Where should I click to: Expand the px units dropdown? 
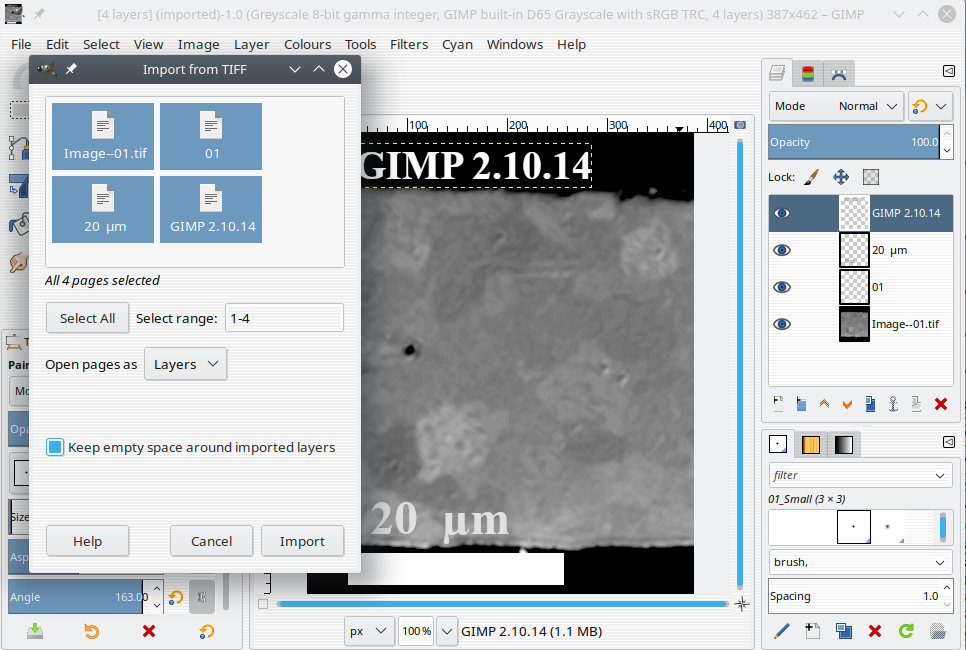tap(369, 631)
